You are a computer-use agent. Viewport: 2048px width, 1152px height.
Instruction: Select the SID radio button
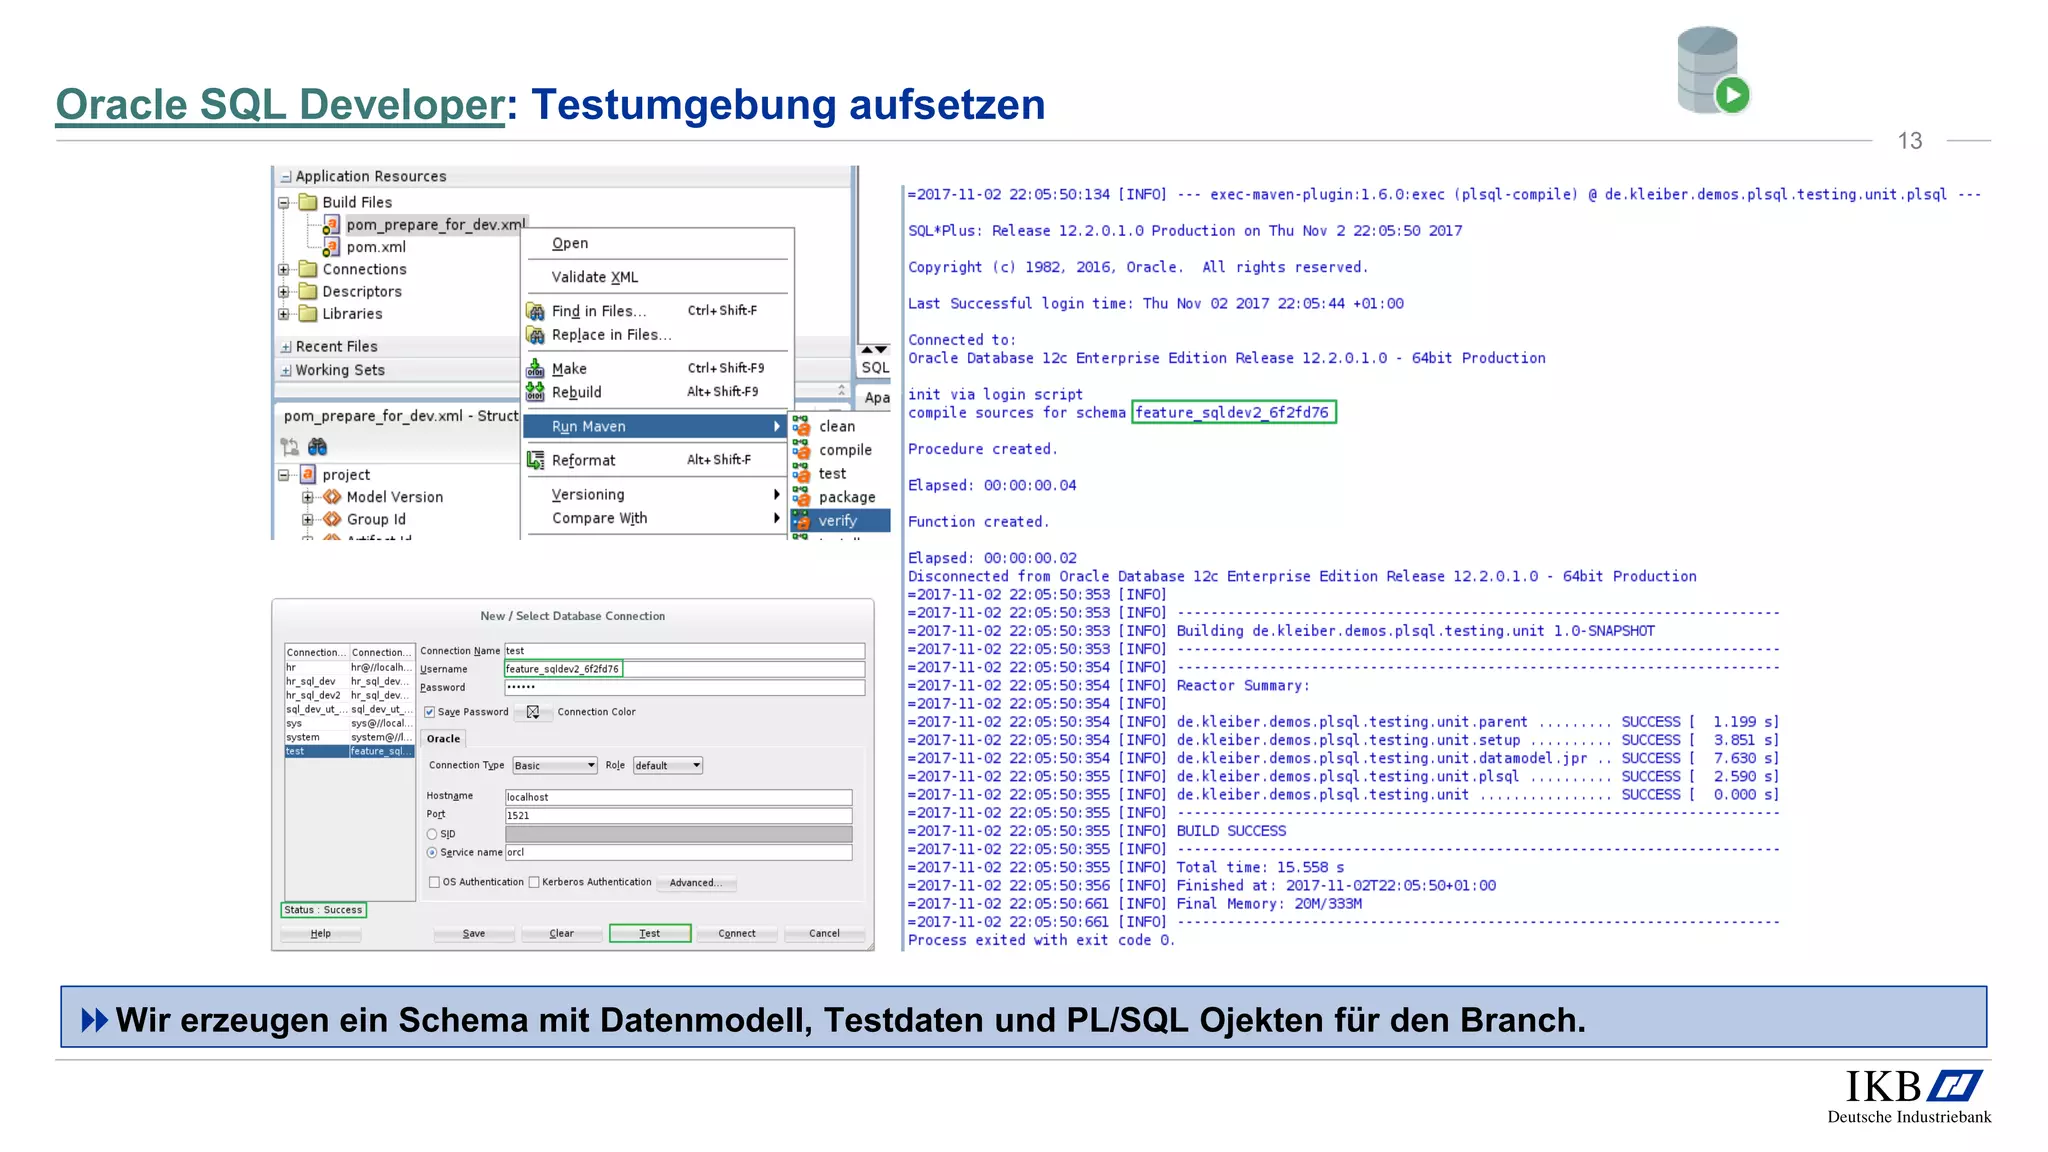coord(432,834)
